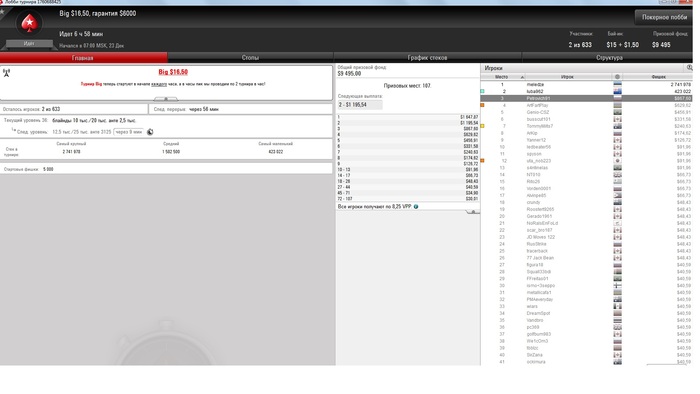Click the 72 - 107 payout row
Viewport: 700px width, 394px height.
[x=408, y=199]
